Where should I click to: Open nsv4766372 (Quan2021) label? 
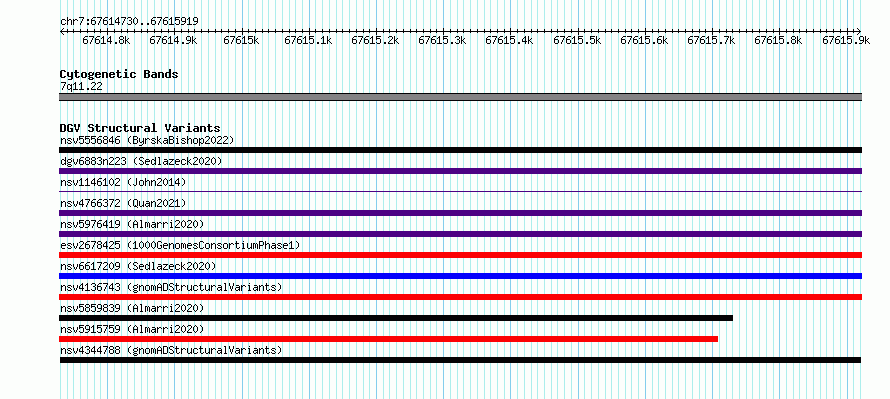pos(123,203)
